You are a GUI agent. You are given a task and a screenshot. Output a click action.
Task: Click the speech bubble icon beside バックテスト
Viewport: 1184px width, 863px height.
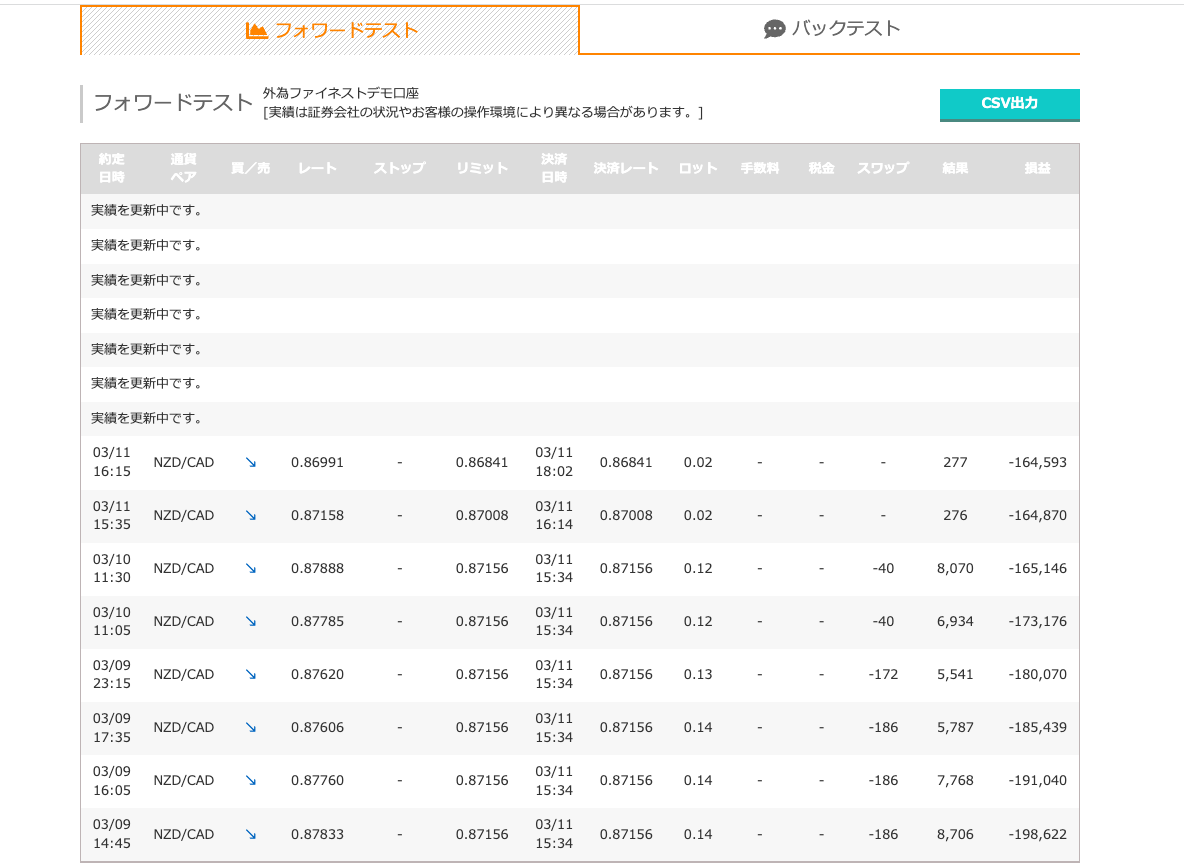point(774,30)
